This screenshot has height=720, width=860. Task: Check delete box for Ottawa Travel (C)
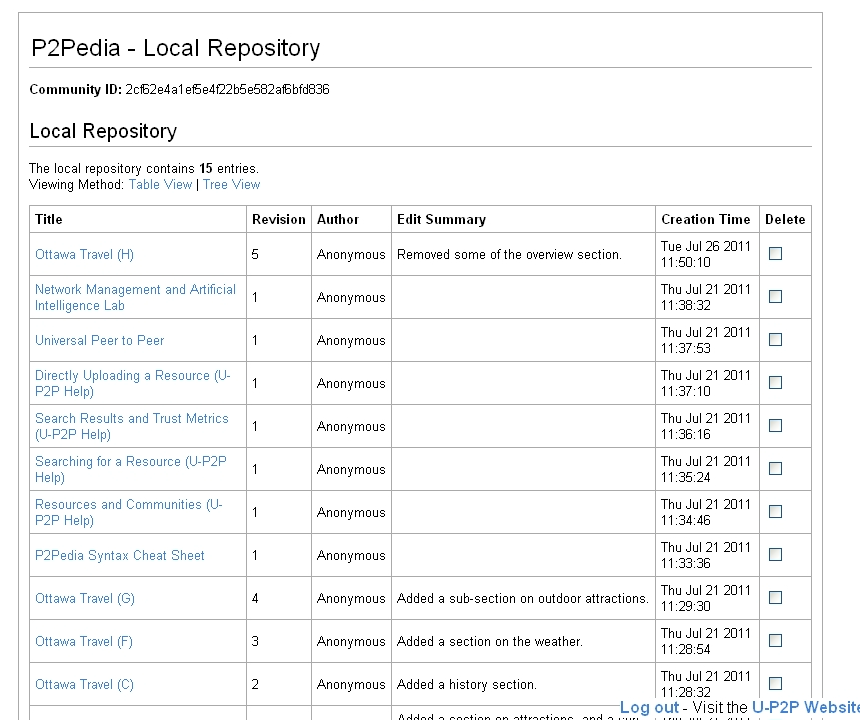pyautogui.click(x=775, y=684)
